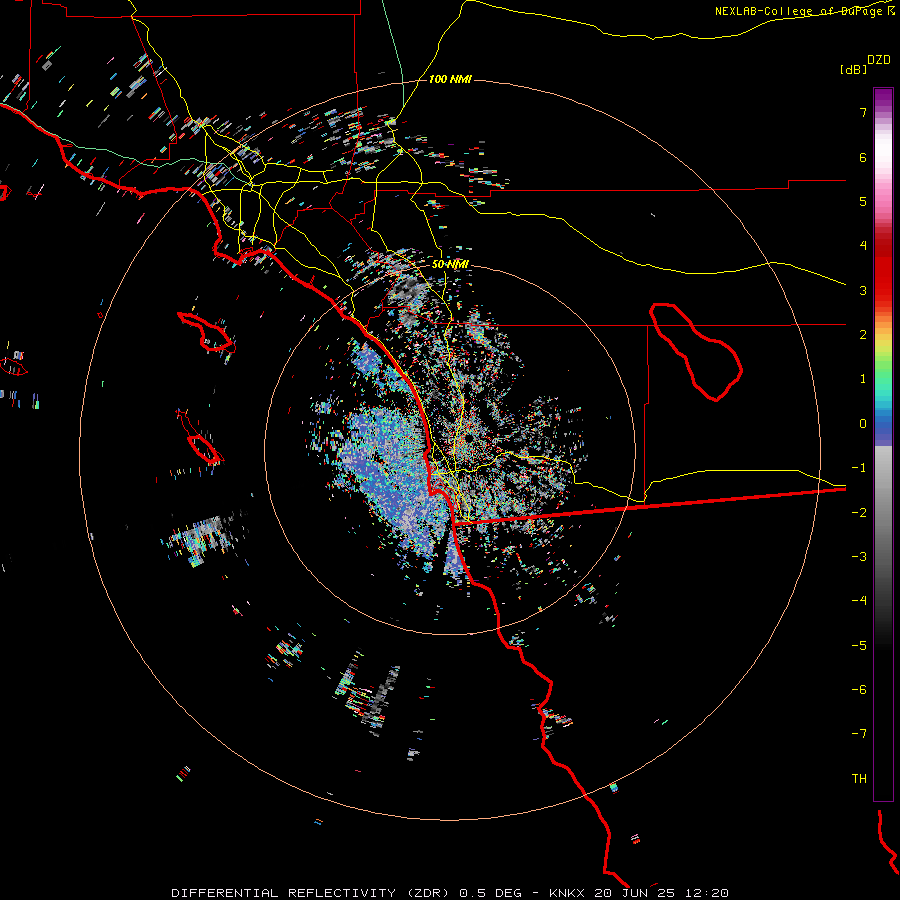Click the -1 legend scale value
Image resolution: width=900 pixels, height=900 pixels.
tap(859, 468)
